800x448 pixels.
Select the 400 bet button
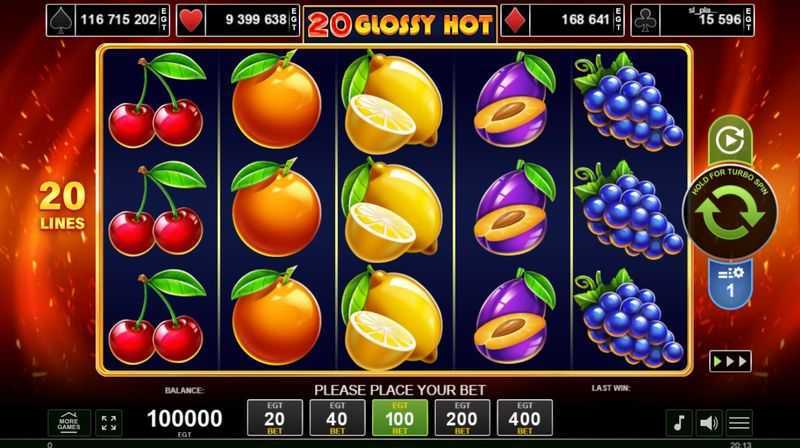pyautogui.click(x=524, y=418)
